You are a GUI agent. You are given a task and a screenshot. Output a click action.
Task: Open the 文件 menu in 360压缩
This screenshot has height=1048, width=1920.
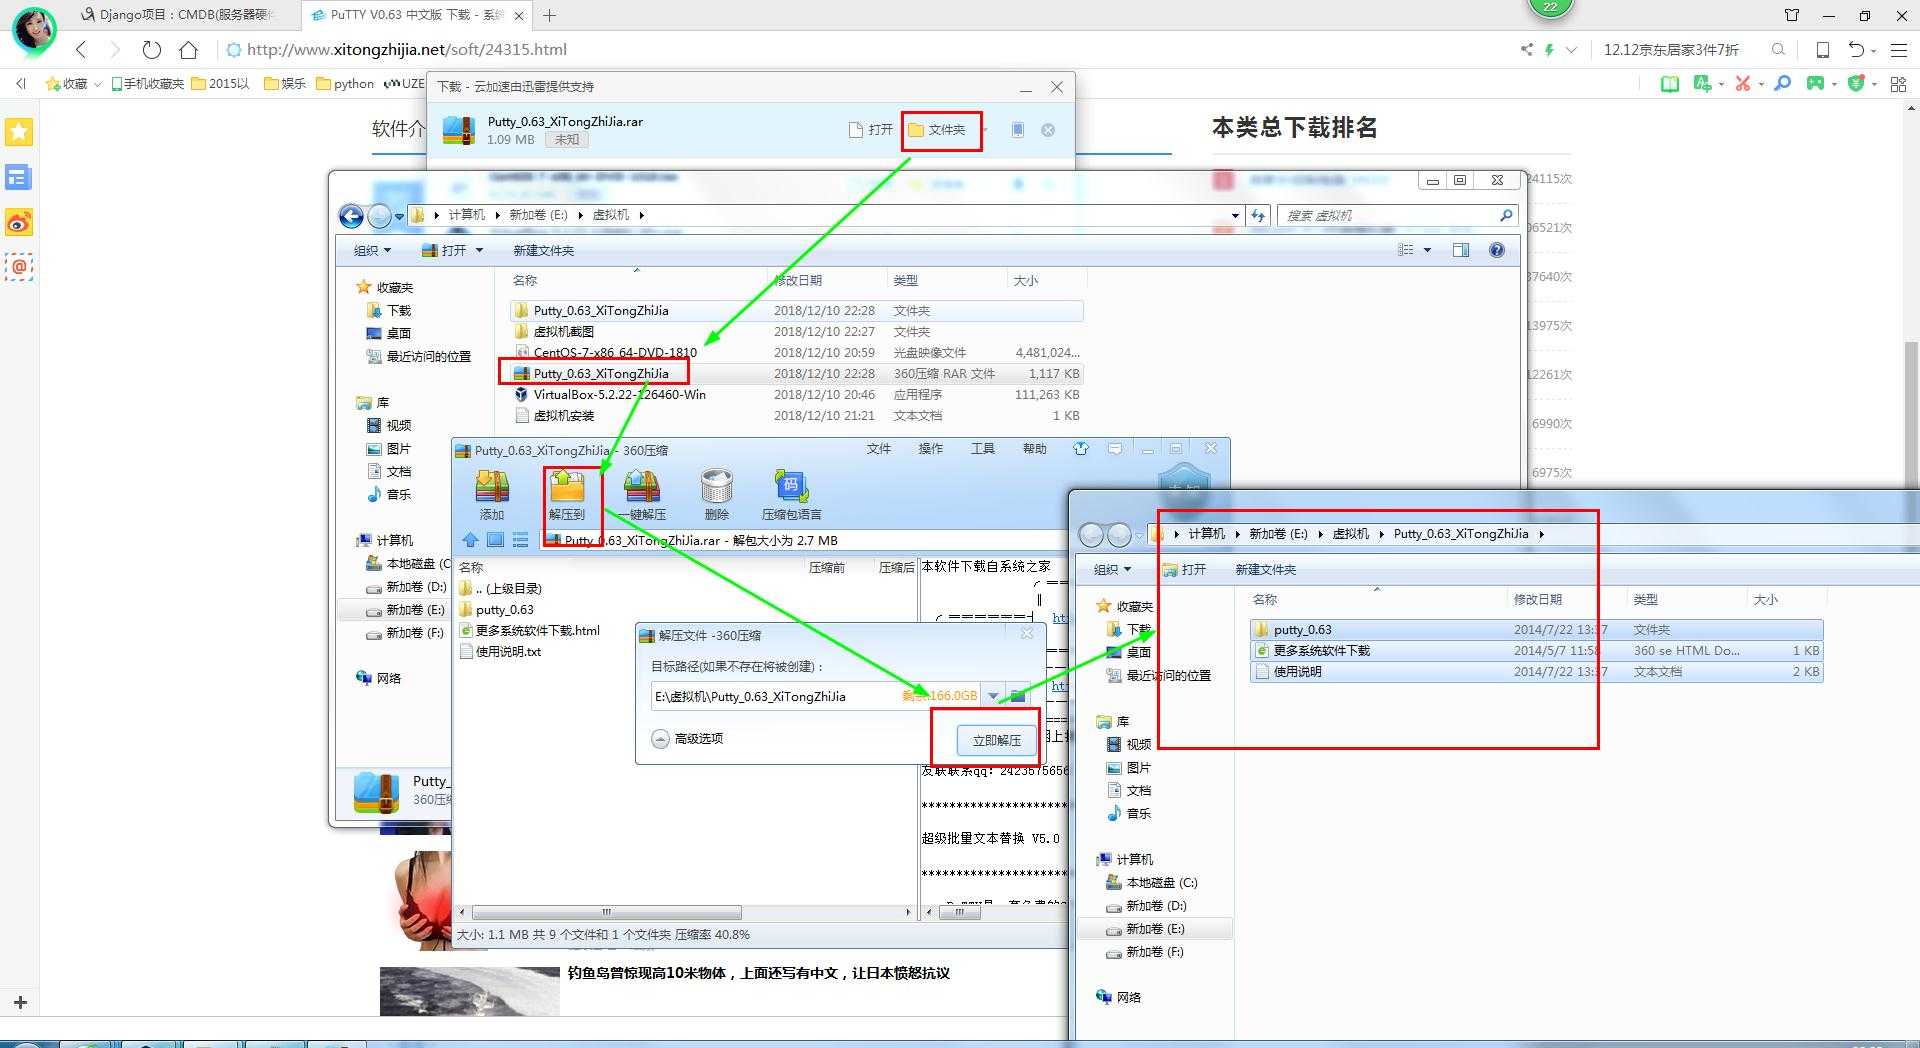tap(878, 449)
